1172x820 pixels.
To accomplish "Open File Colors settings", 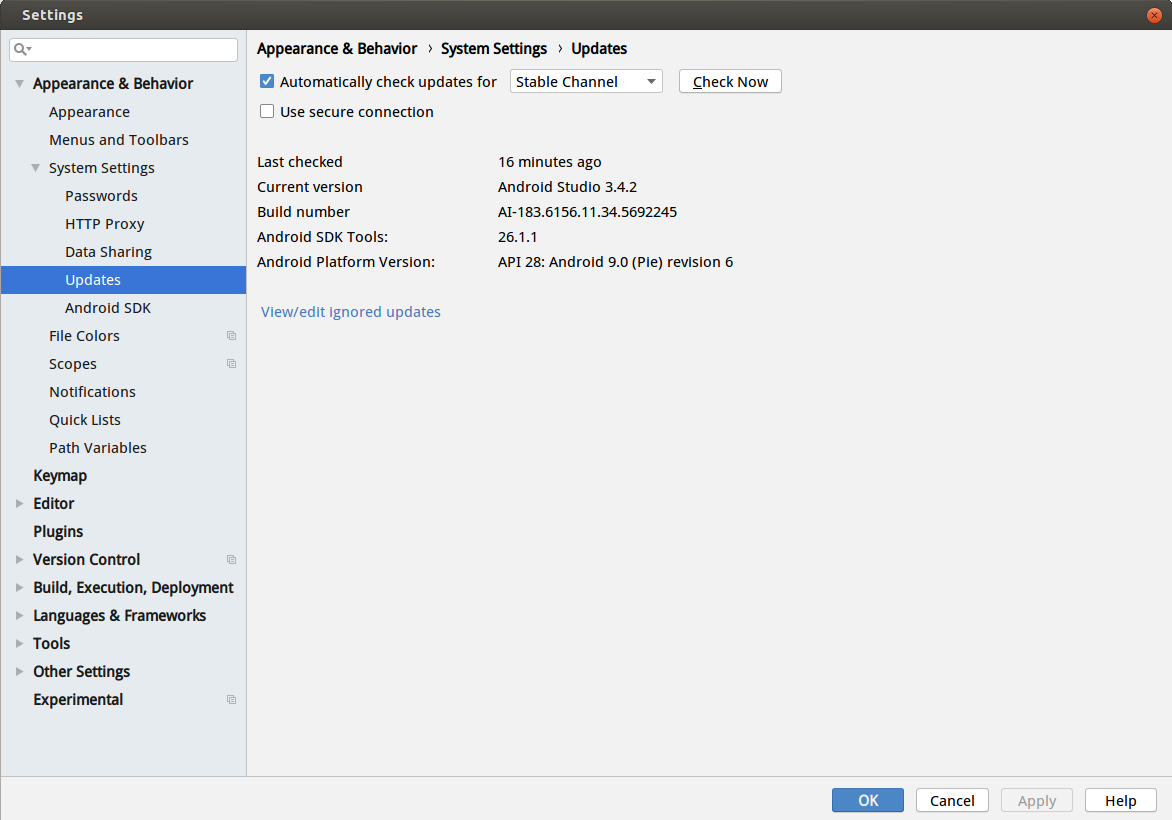I will (x=84, y=336).
